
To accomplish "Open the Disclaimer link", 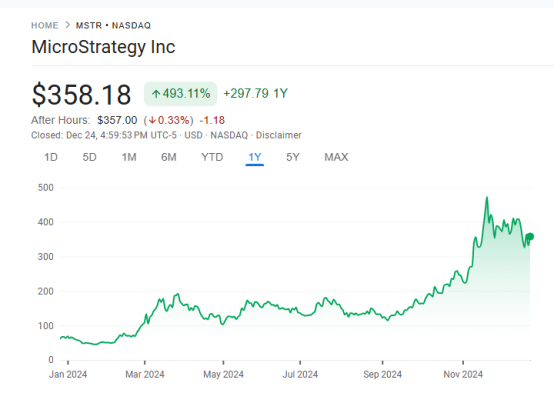I will click(x=278, y=135).
